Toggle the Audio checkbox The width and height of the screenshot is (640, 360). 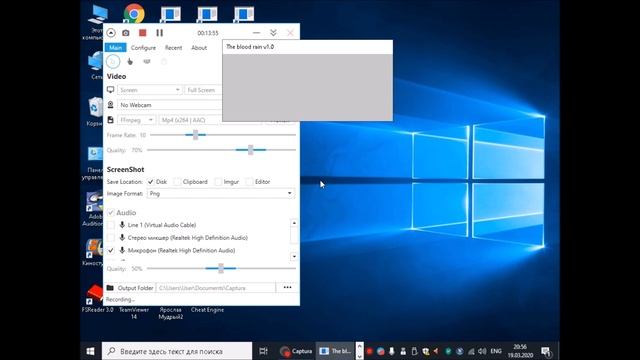pyautogui.click(x=111, y=213)
